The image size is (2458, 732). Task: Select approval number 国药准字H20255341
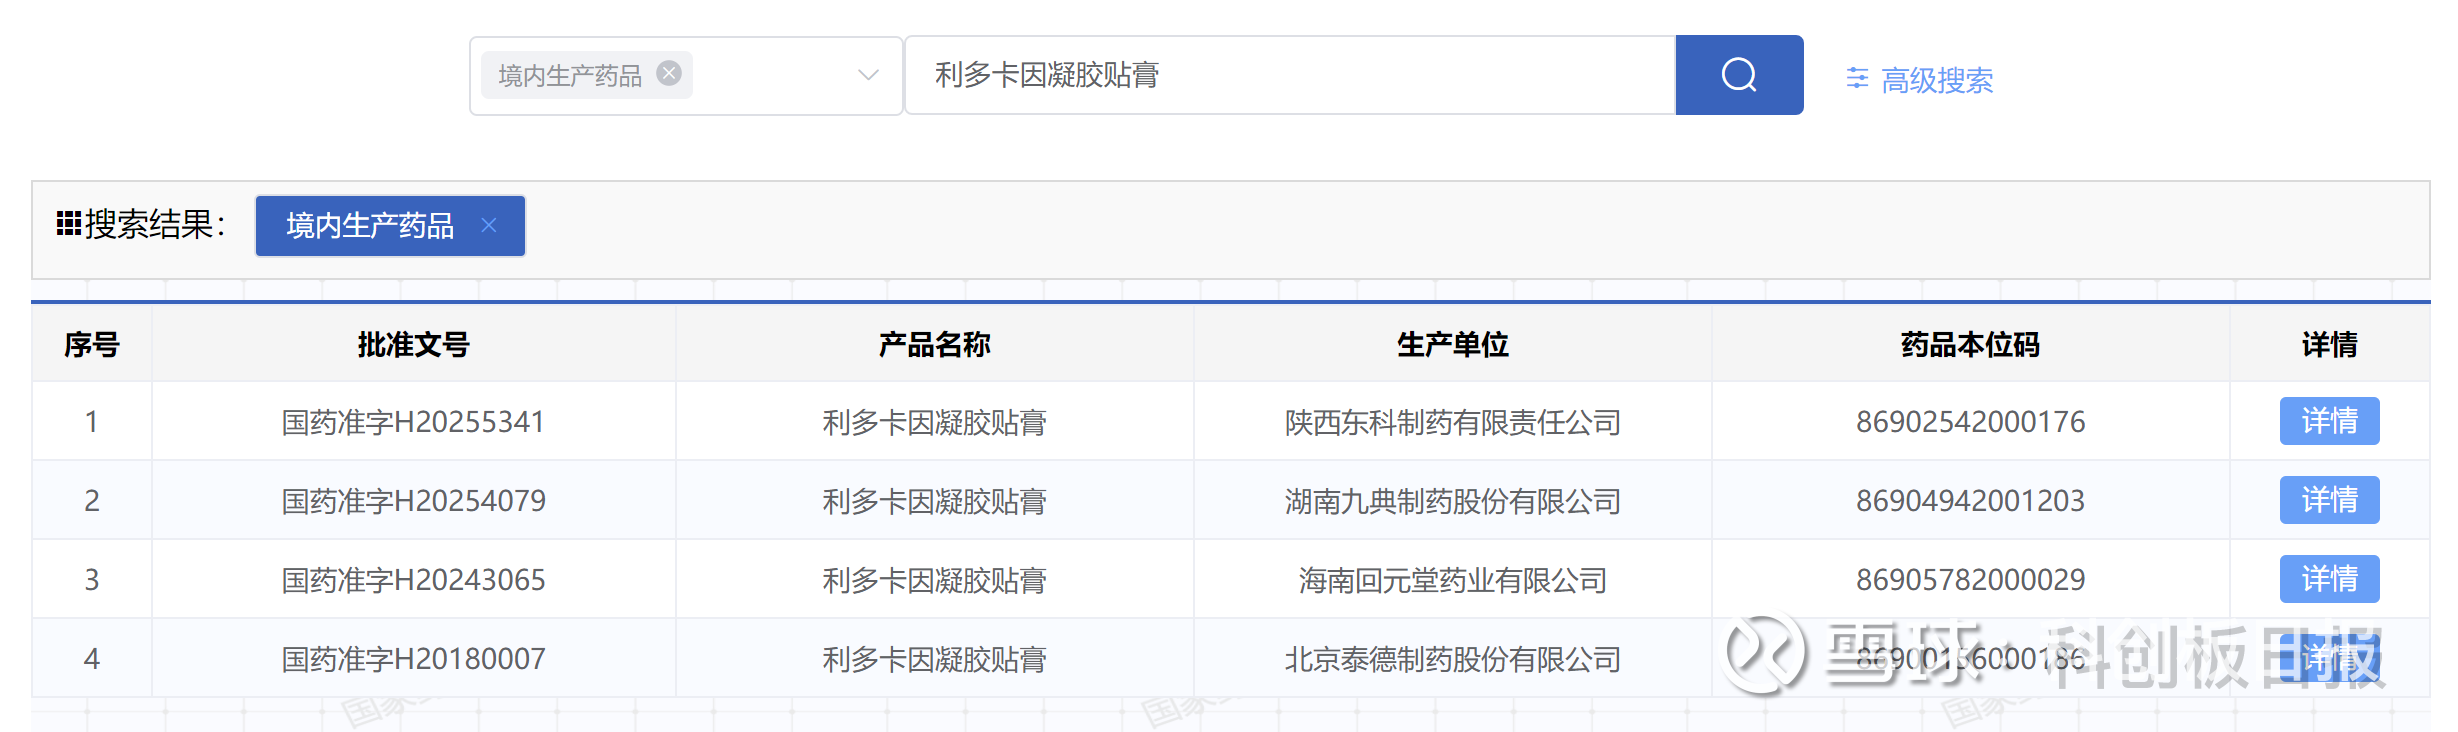click(x=413, y=422)
